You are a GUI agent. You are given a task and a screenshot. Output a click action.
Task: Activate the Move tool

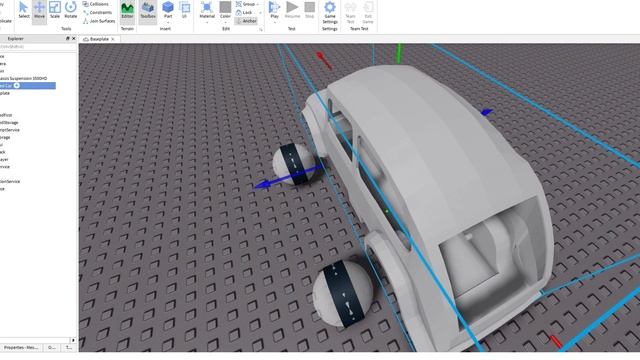point(39,11)
